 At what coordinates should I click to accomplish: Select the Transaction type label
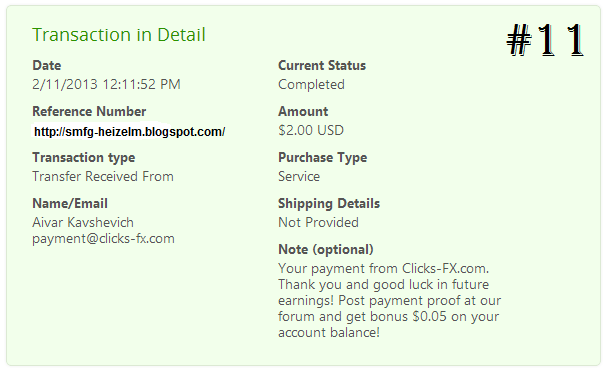(x=84, y=158)
